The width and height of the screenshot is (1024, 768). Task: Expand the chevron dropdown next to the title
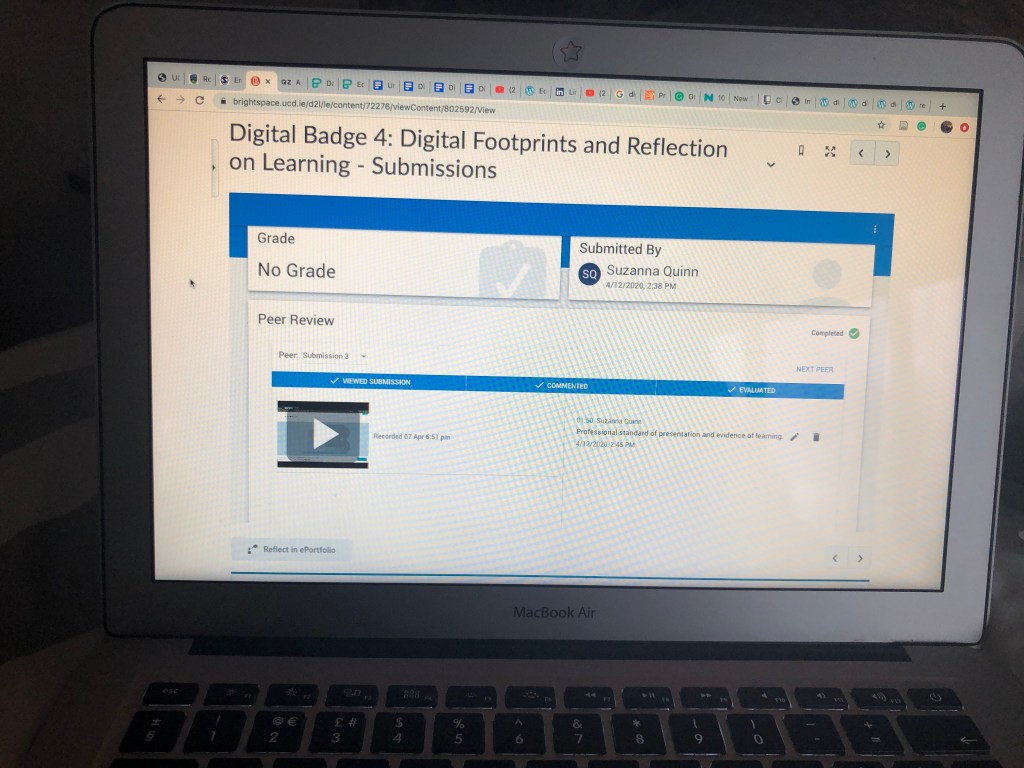pos(770,165)
